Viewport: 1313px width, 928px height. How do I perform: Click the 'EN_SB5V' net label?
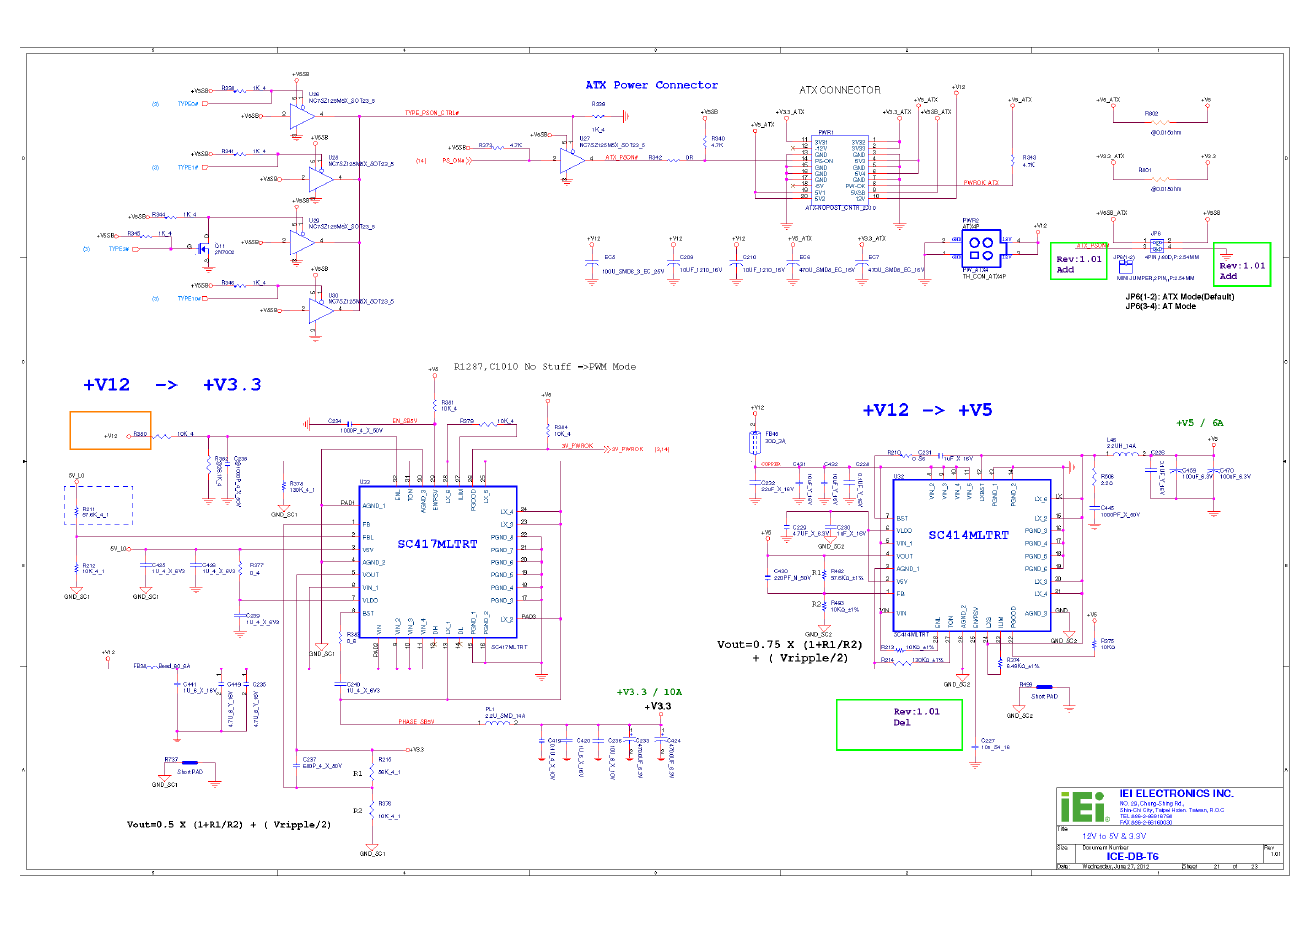(x=404, y=421)
